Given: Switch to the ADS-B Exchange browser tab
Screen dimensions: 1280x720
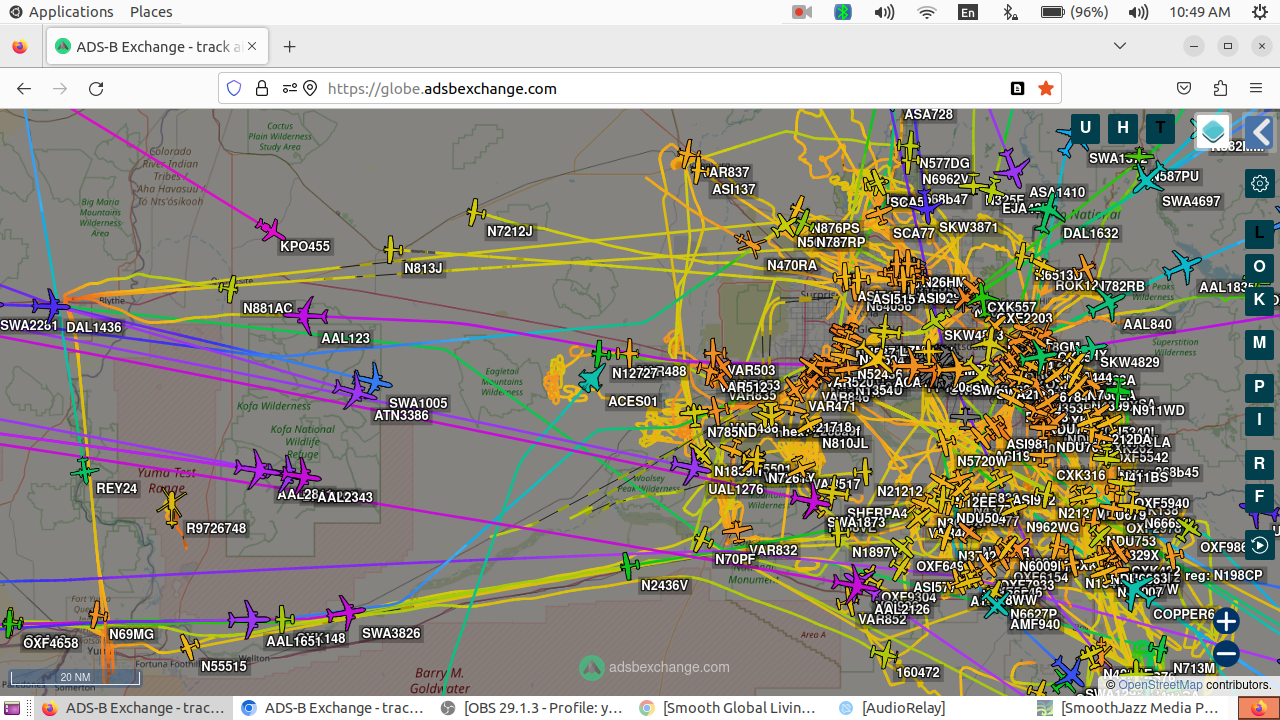Looking at the screenshot, I should click(156, 47).
